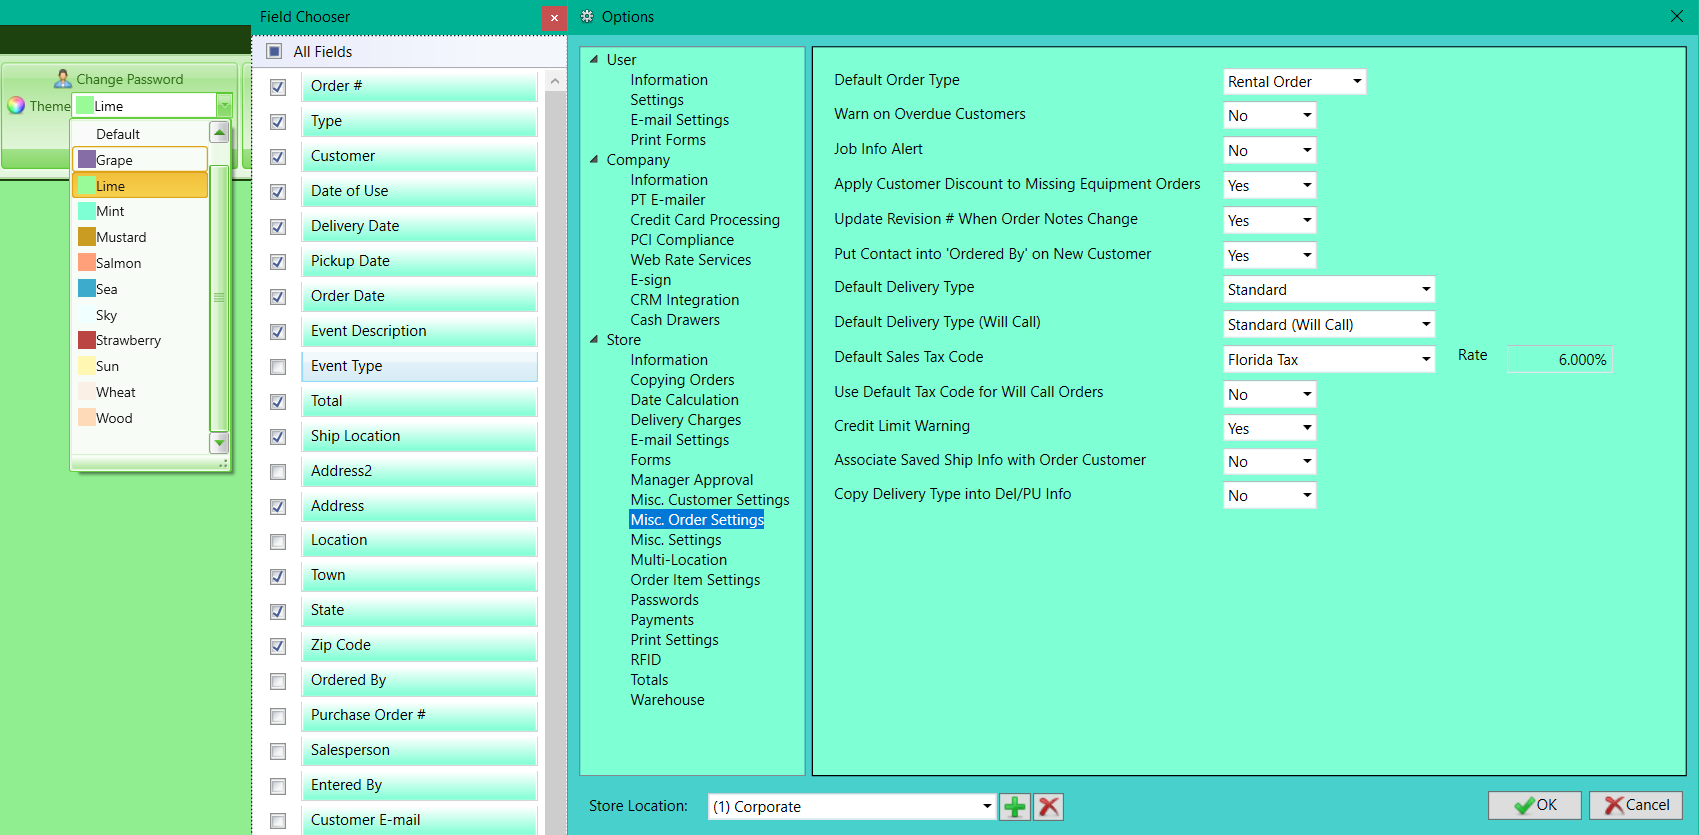
Task: Toggle the All Fields checkbox
Action: click(x=274, y=51)
